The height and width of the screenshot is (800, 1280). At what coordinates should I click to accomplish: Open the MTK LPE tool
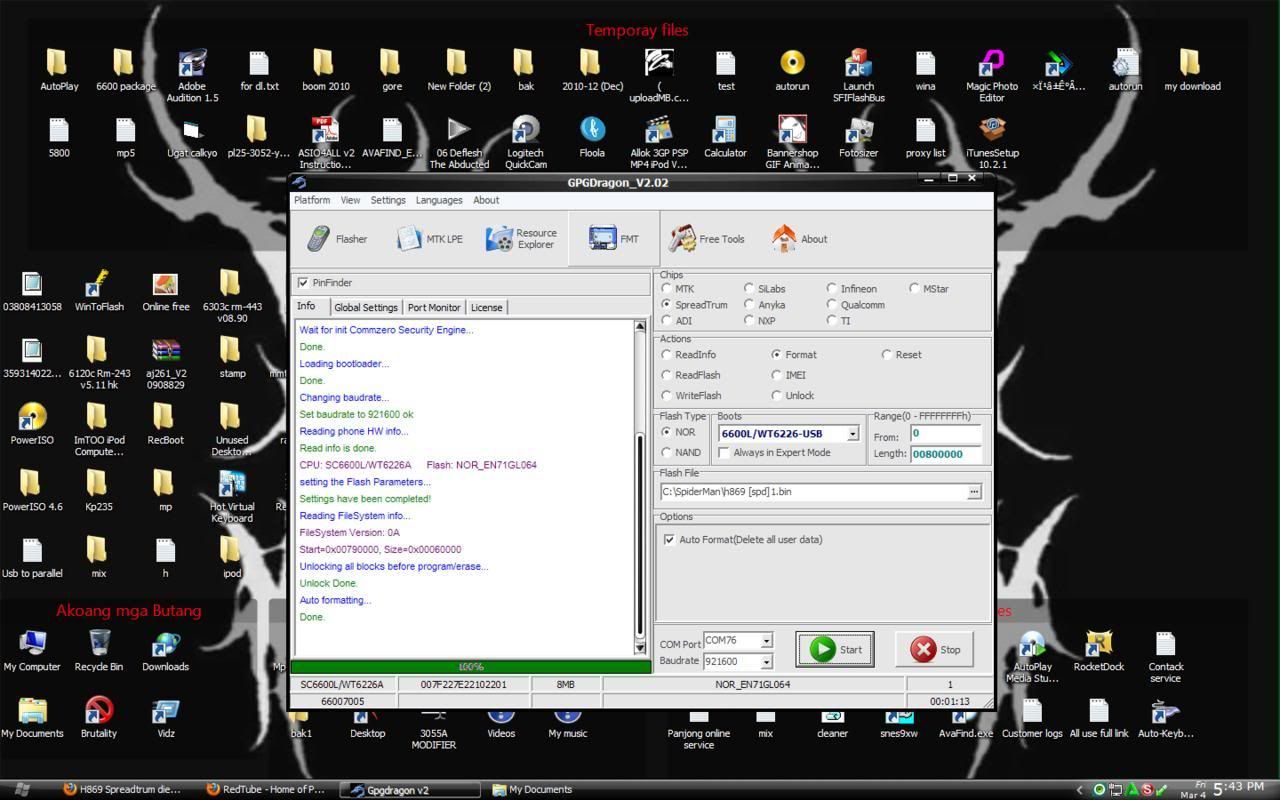(x=429, y=239)
